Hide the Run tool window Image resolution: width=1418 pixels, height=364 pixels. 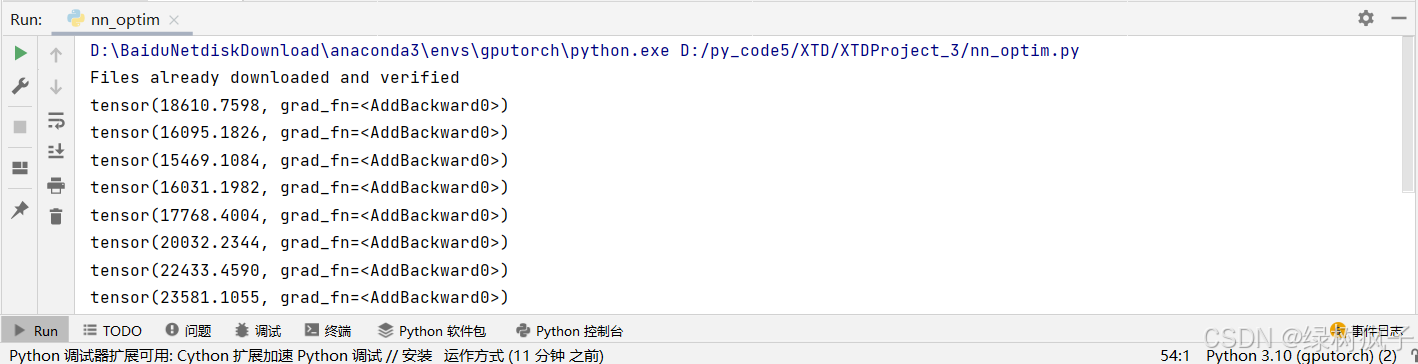[1397, 18]
